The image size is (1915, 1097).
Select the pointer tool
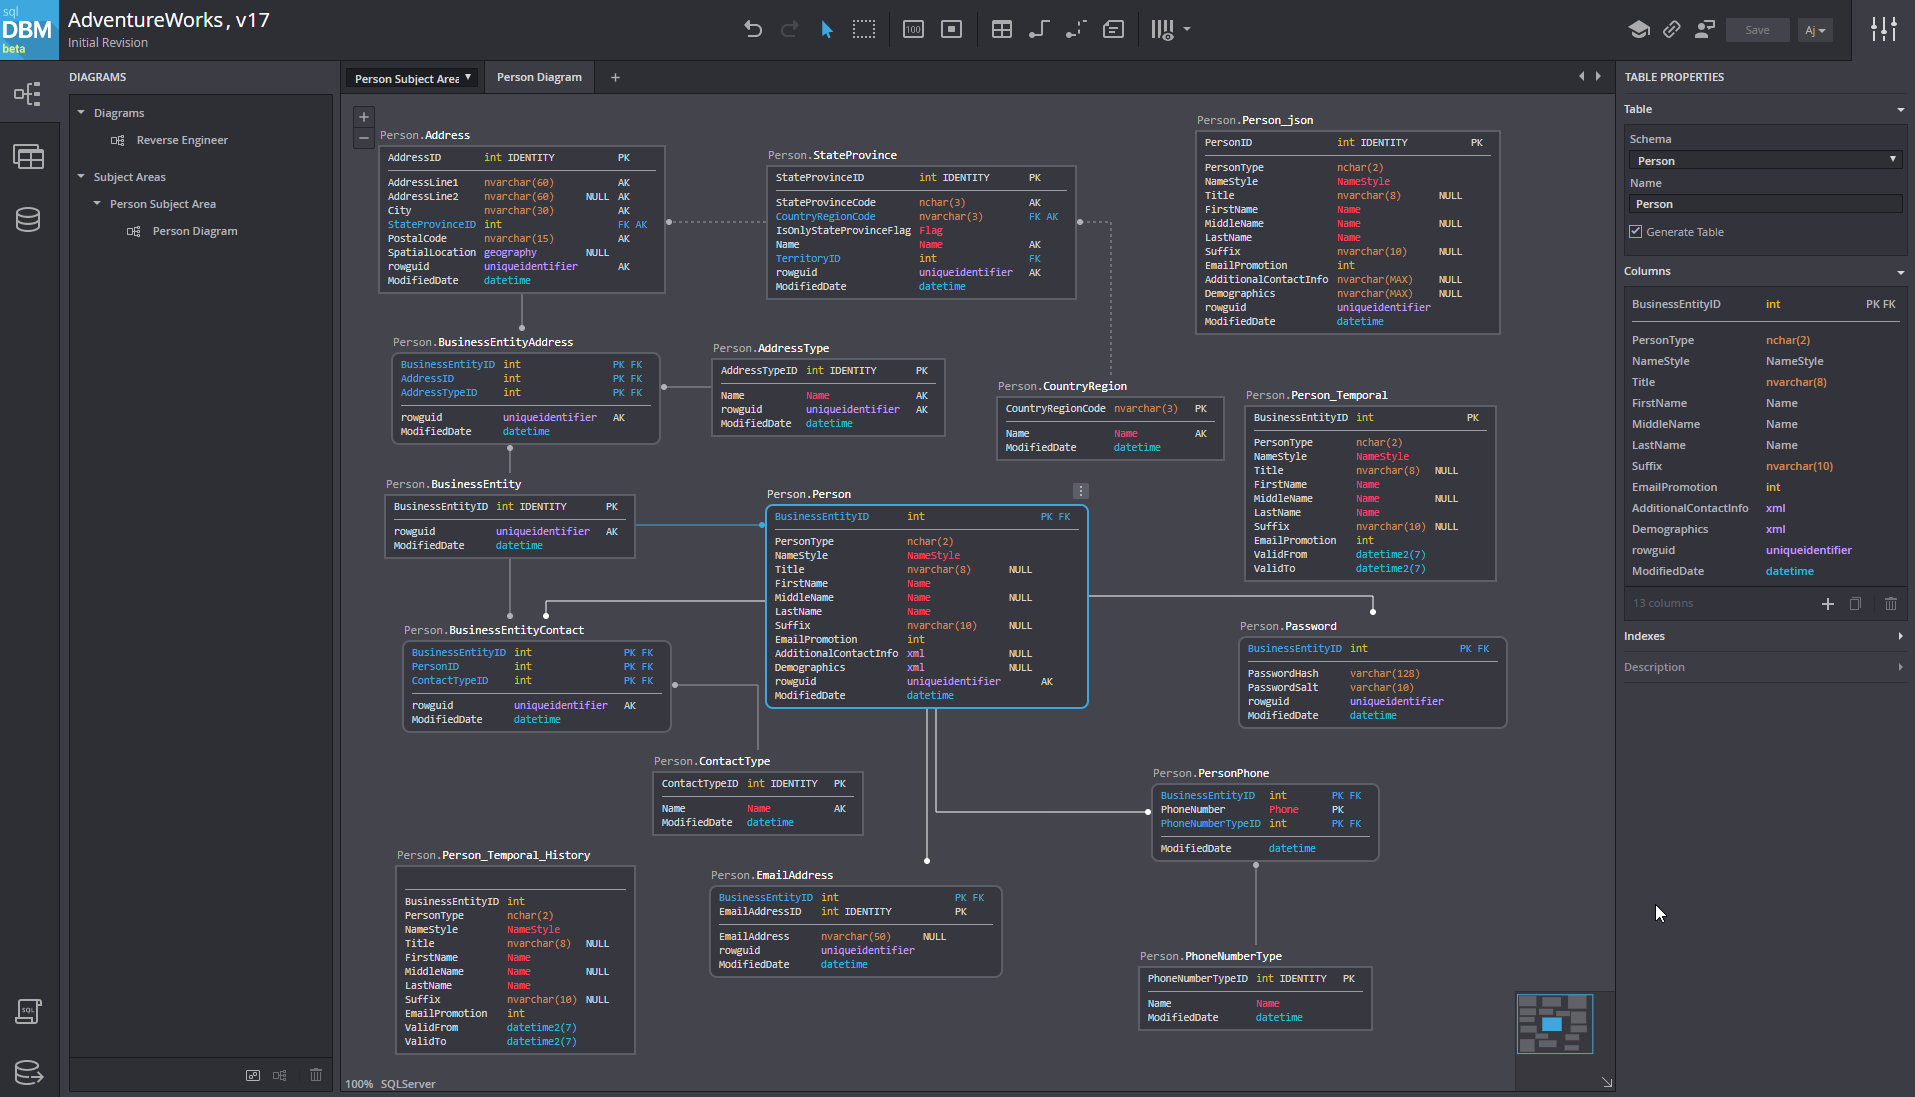coord(827,29)
